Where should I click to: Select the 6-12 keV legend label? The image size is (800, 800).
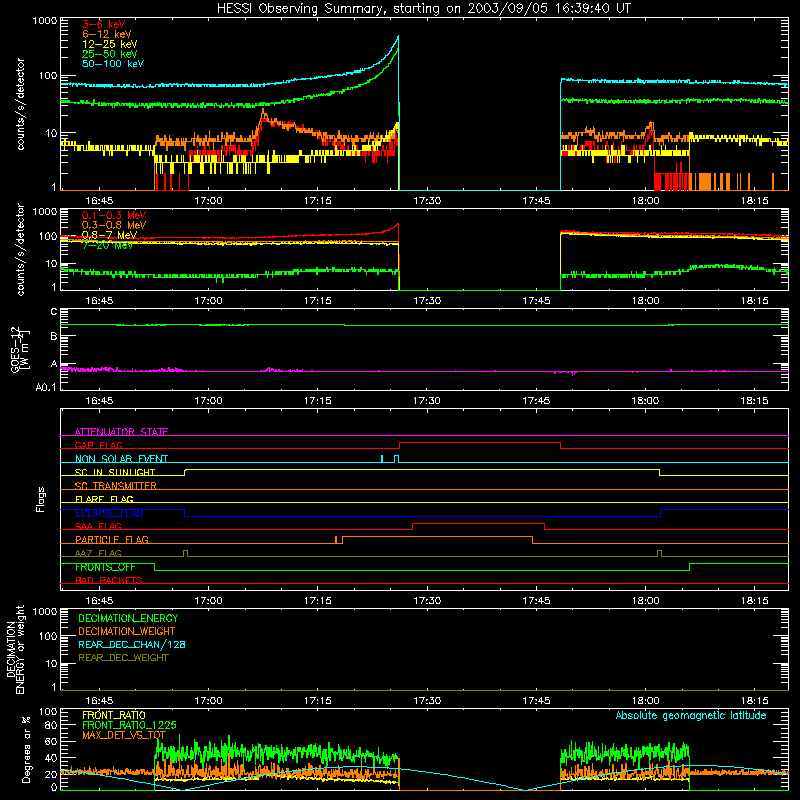[x=107, y=34]
